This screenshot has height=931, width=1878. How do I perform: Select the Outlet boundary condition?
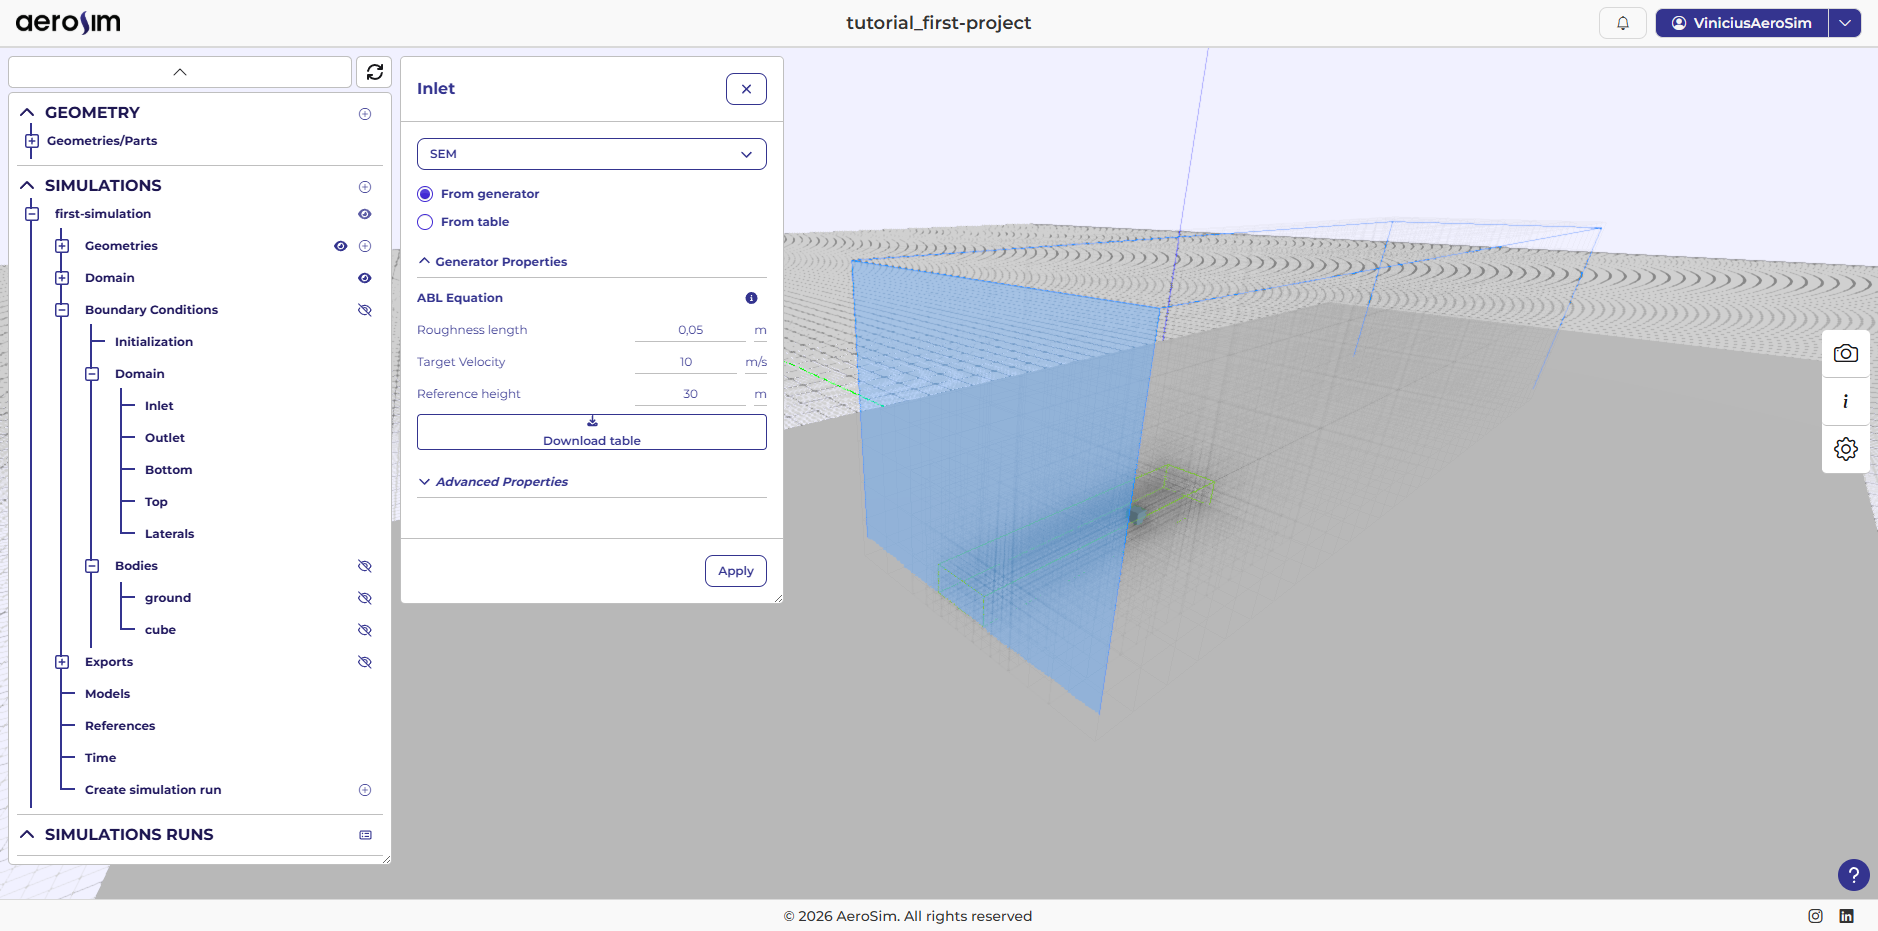(165, 437)
